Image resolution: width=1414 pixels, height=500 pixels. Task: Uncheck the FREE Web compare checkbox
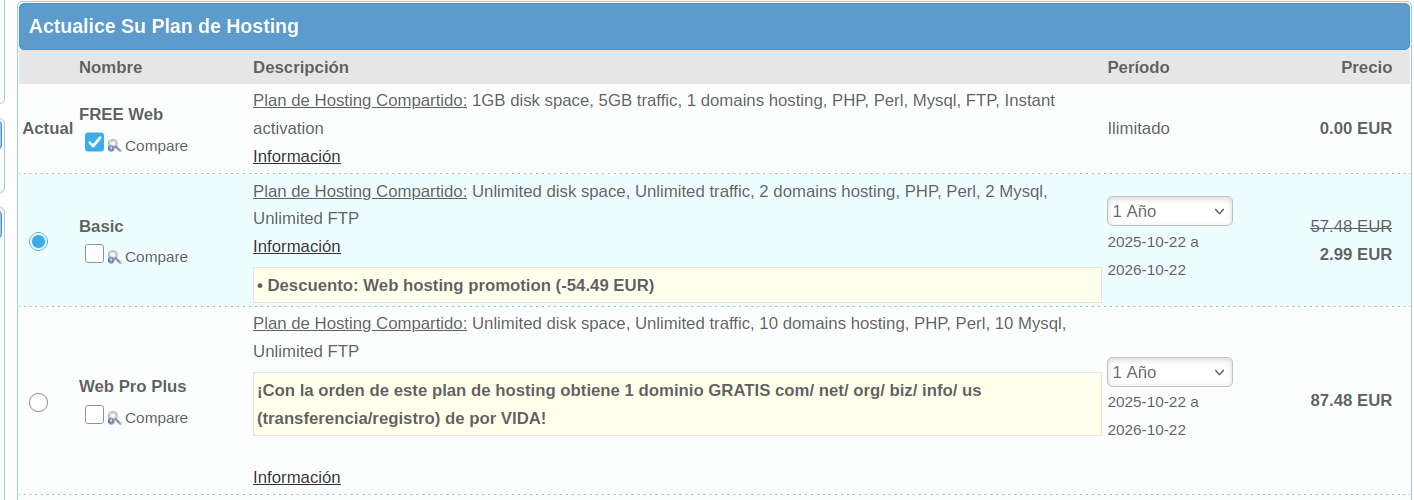click(x=95, y=143)
